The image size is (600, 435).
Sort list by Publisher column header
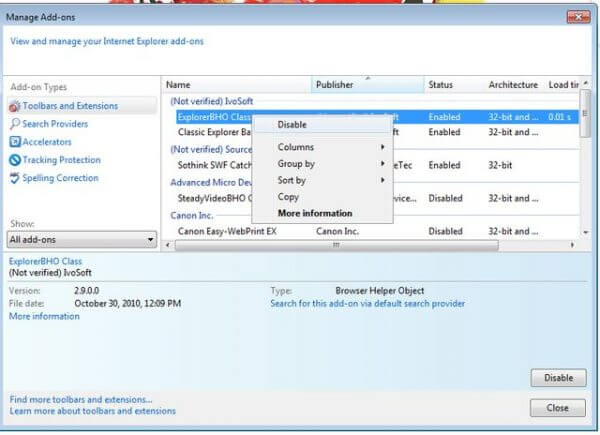368,85
